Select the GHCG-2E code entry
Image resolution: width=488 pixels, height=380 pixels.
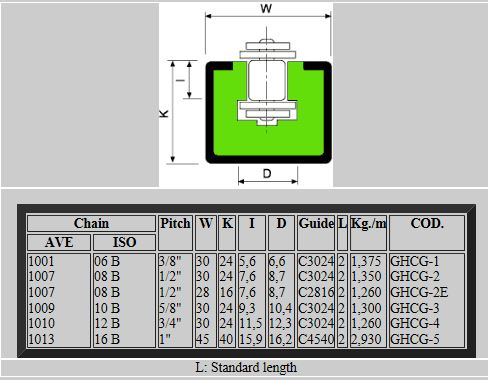tap(419, 292)
